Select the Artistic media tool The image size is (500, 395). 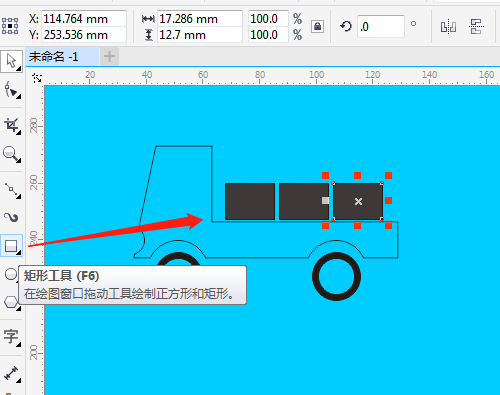11,217
